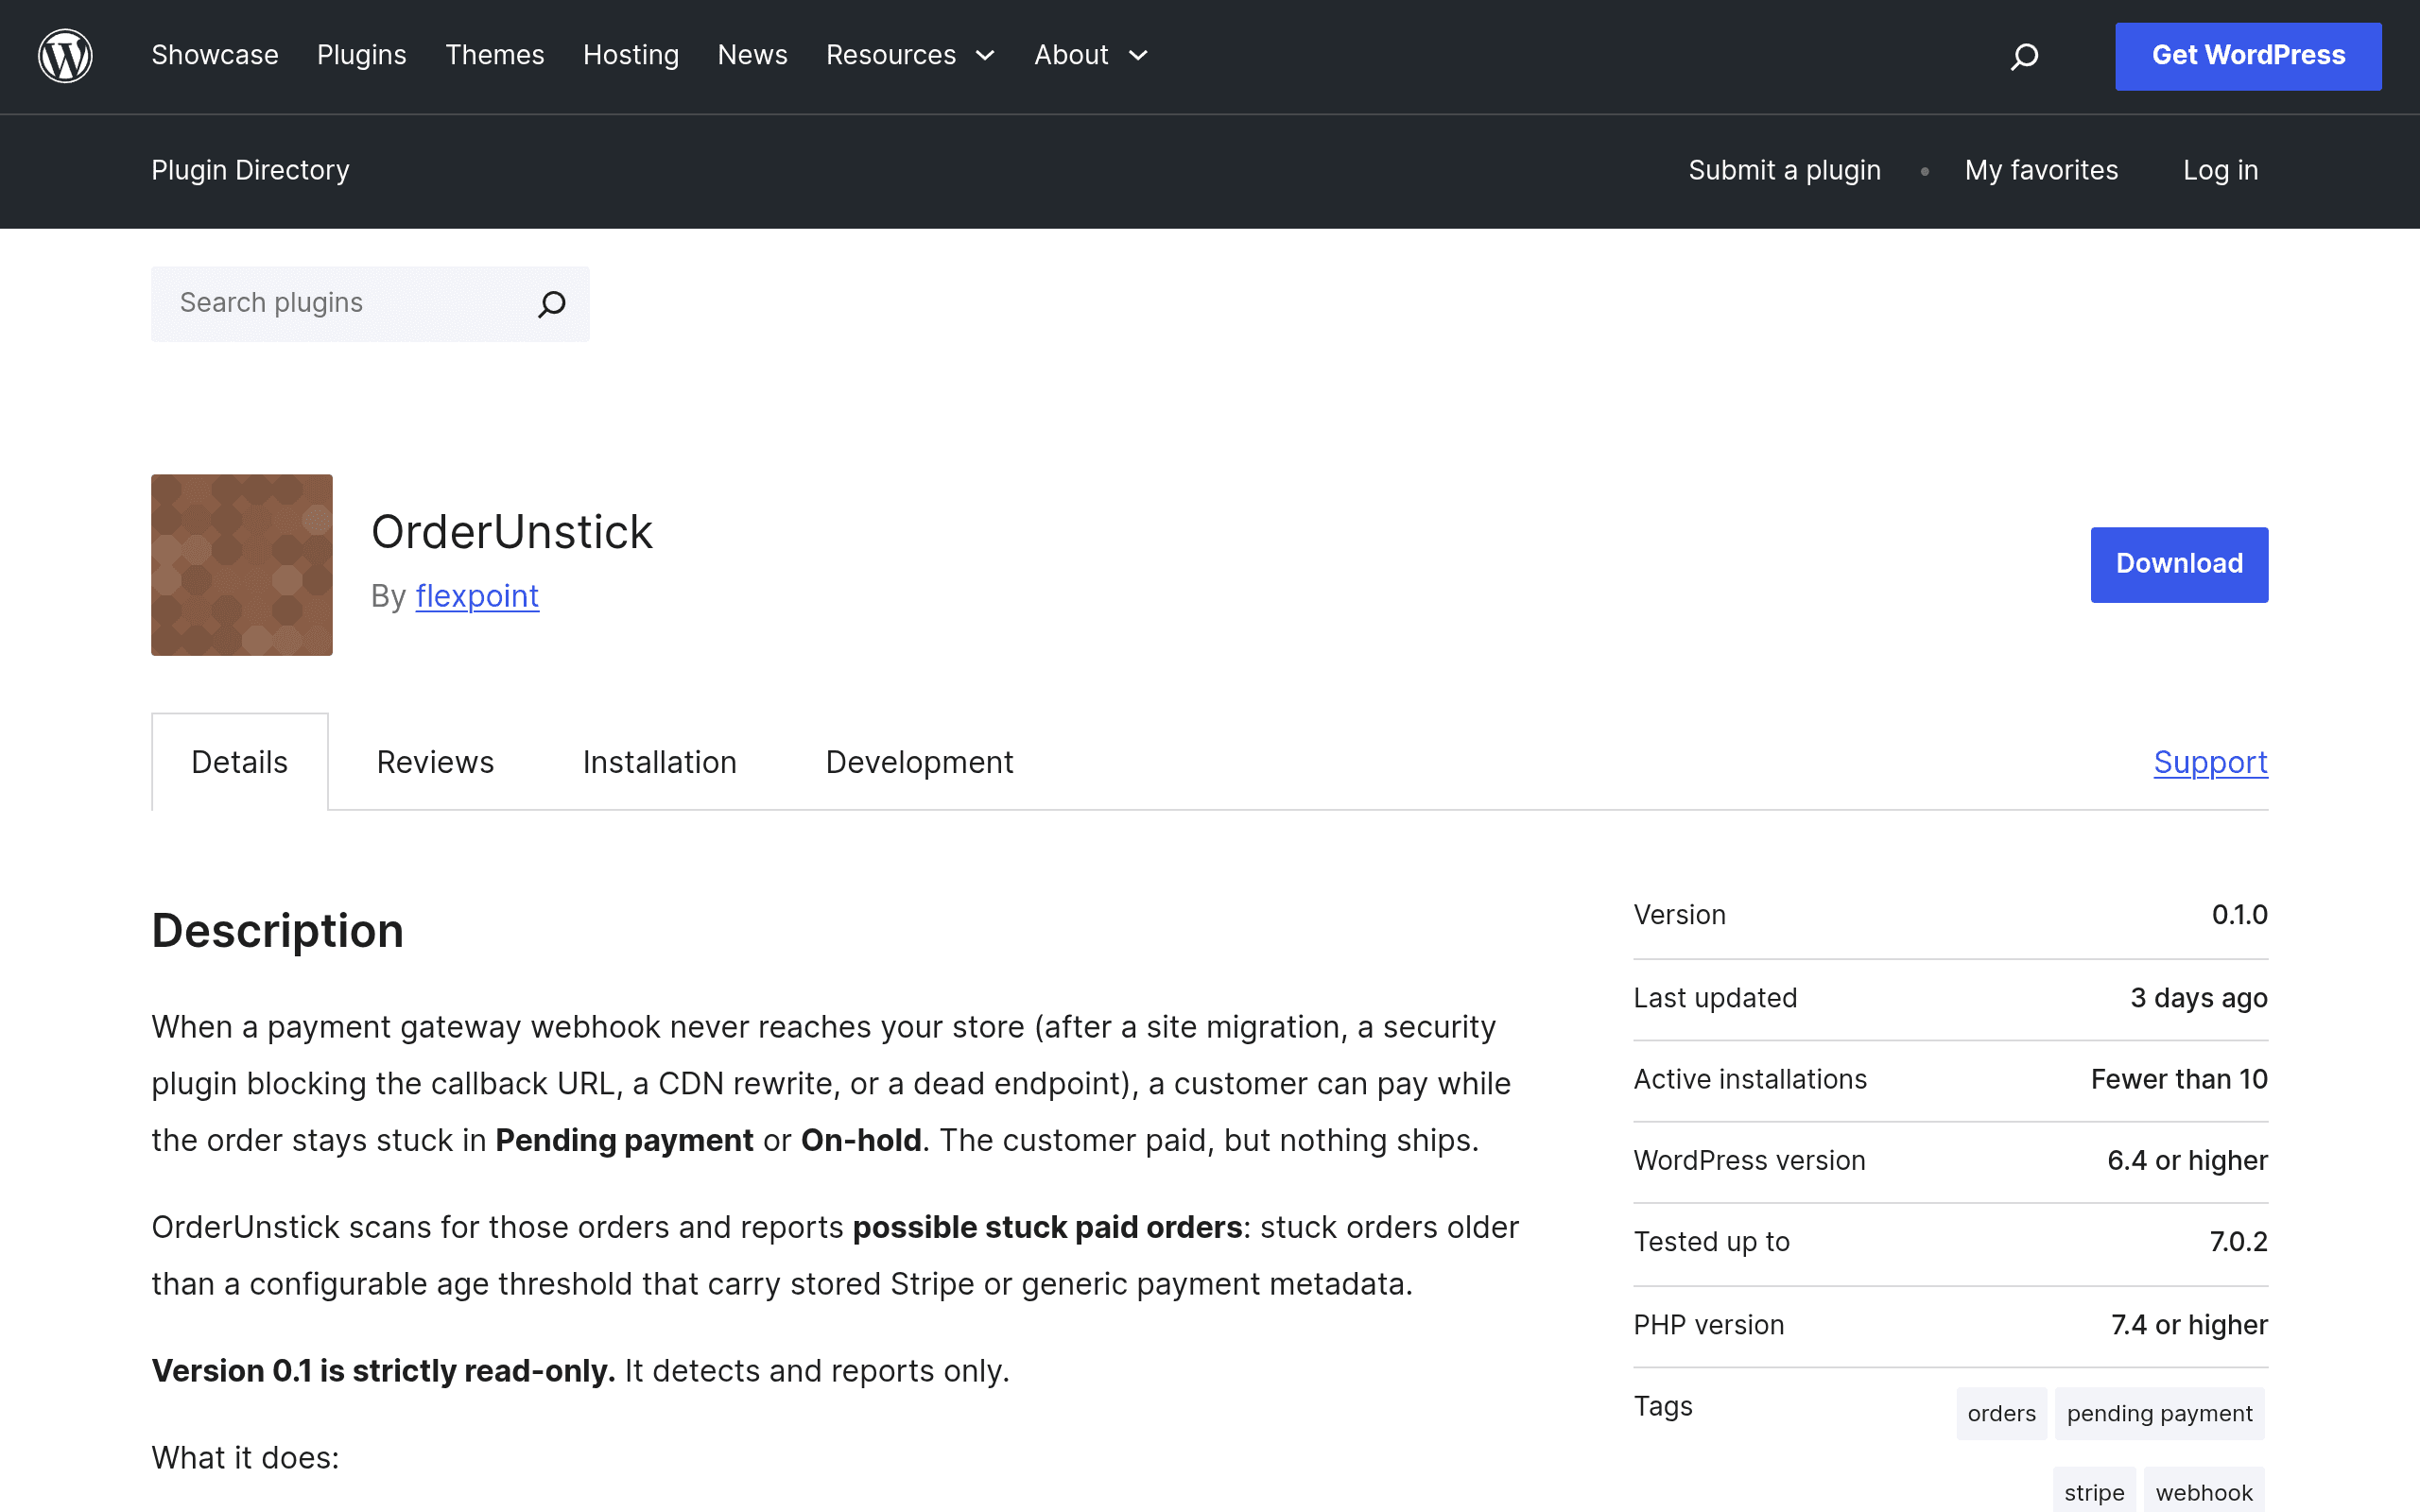This screenshot has height=1512, width=2420.
Task: Click the 'What it does:' text
Action: point(246,1458)
